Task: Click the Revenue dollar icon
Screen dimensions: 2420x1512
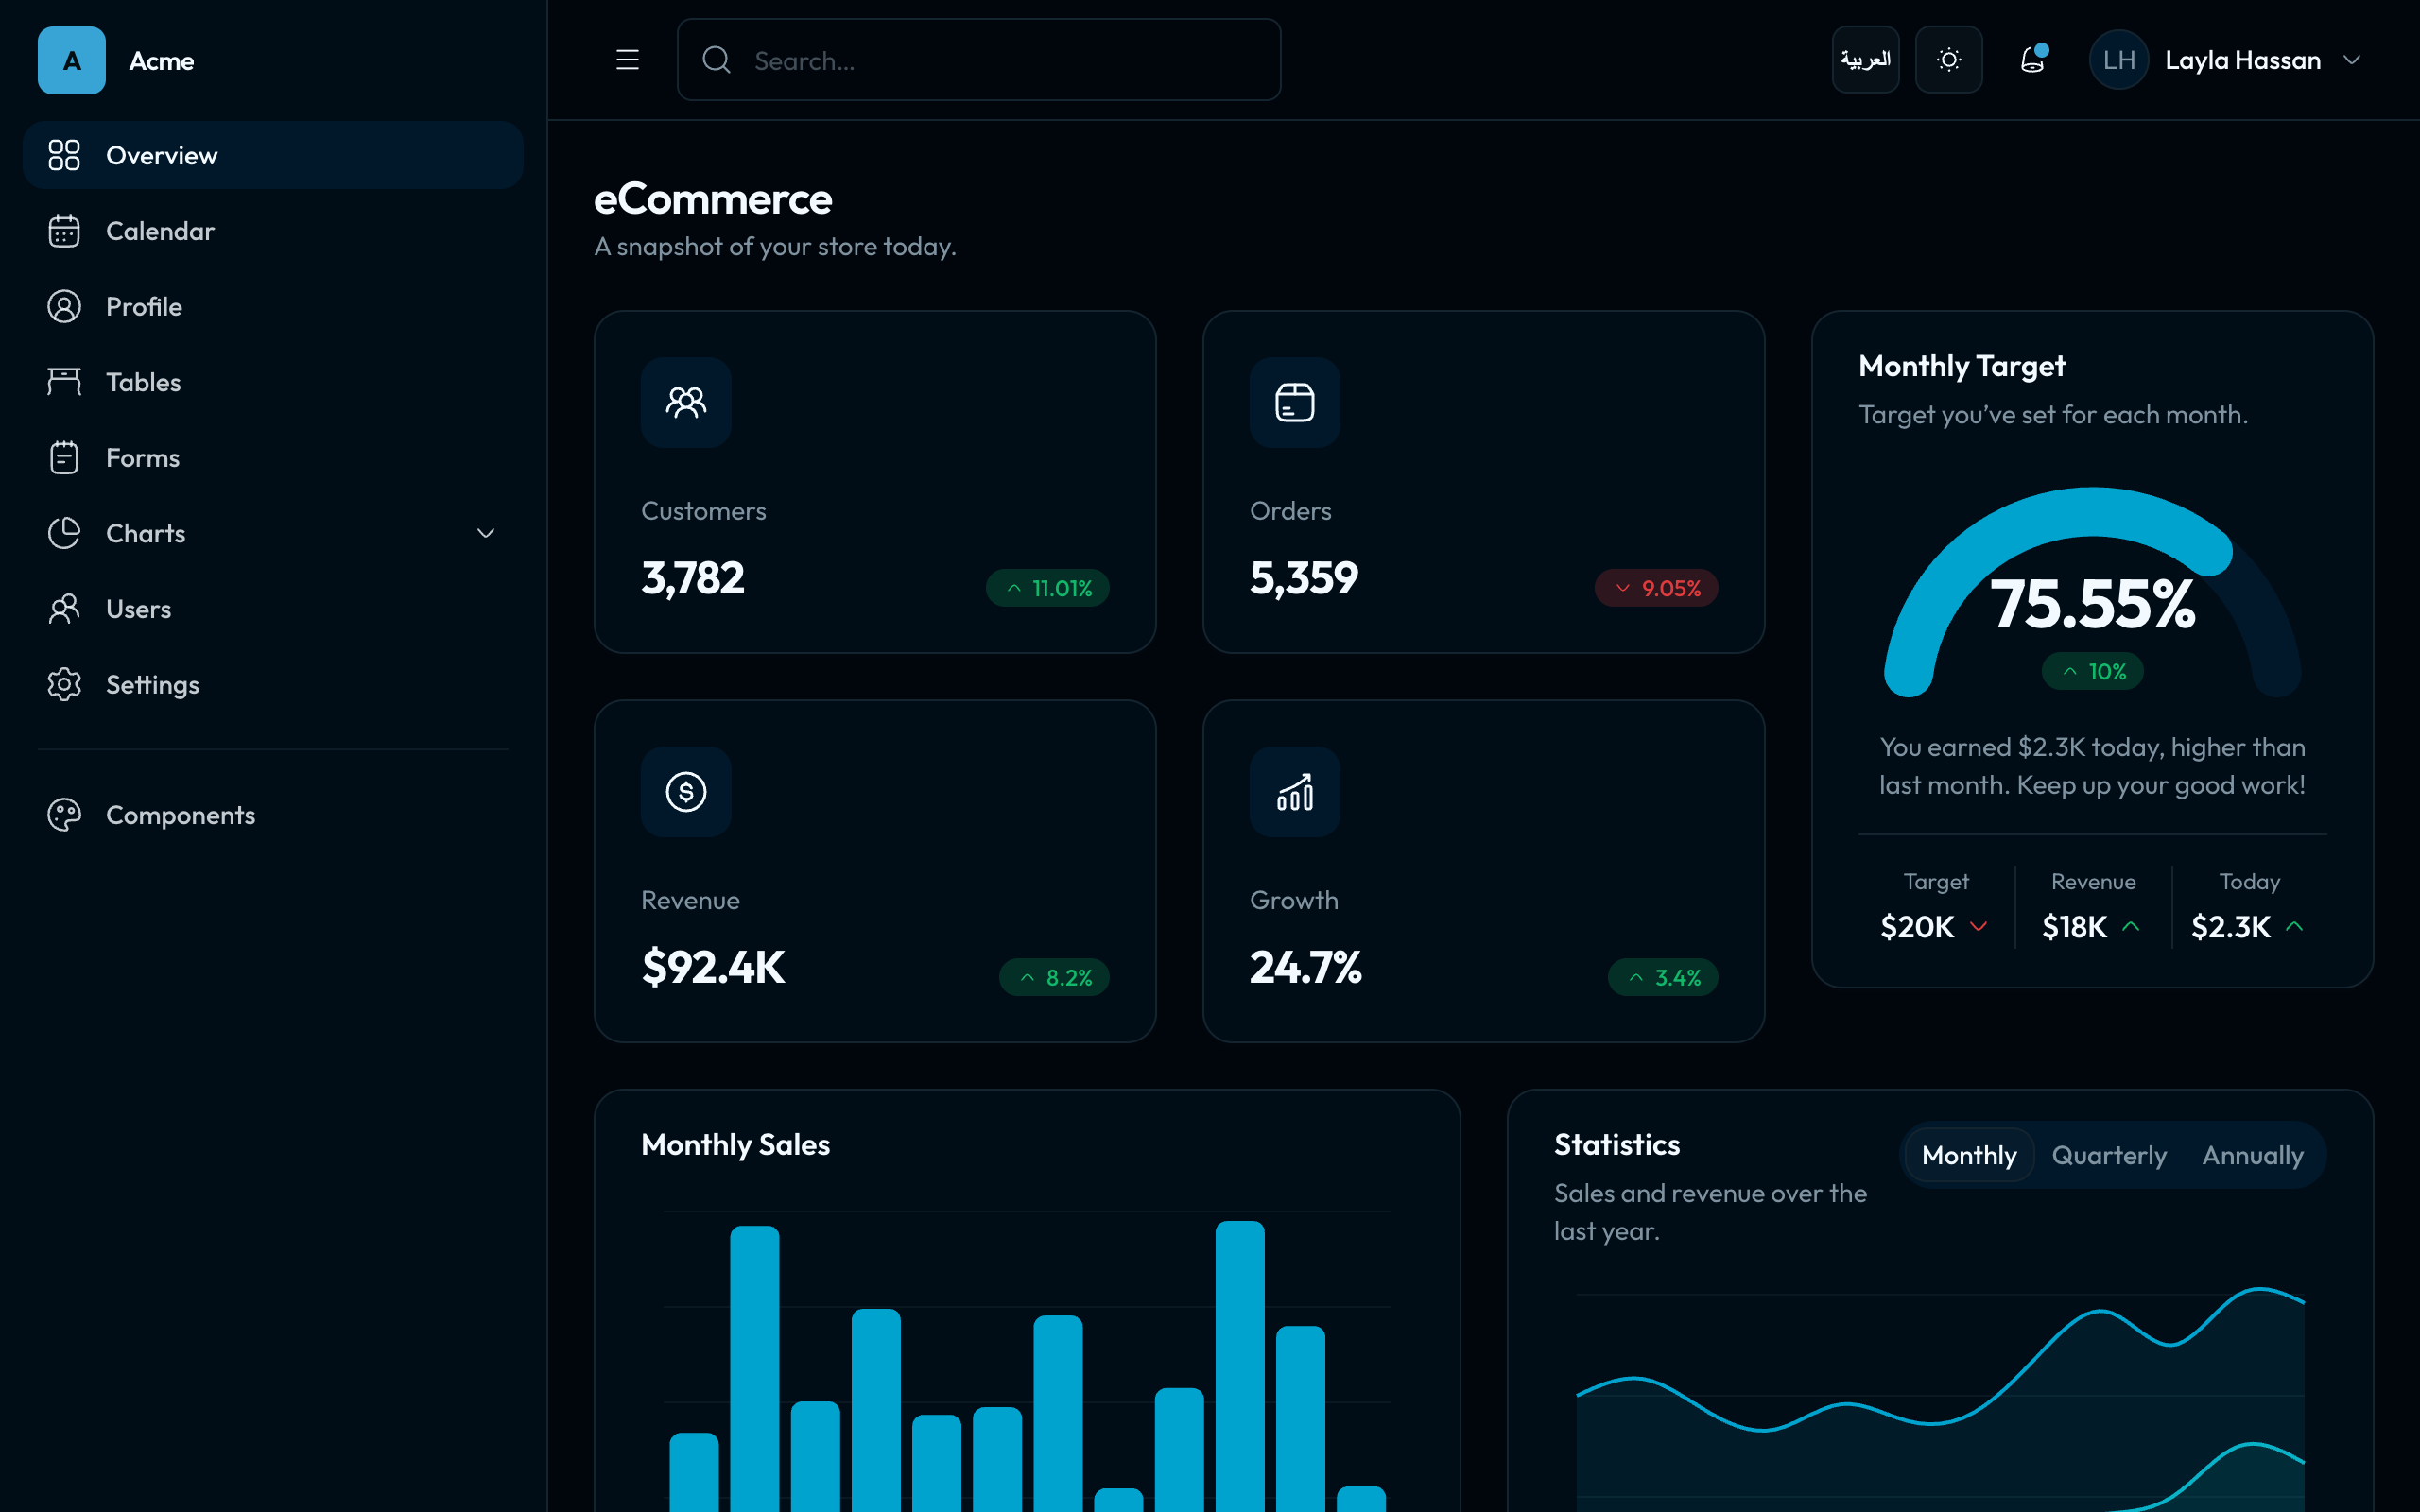Action: [686, 792]
